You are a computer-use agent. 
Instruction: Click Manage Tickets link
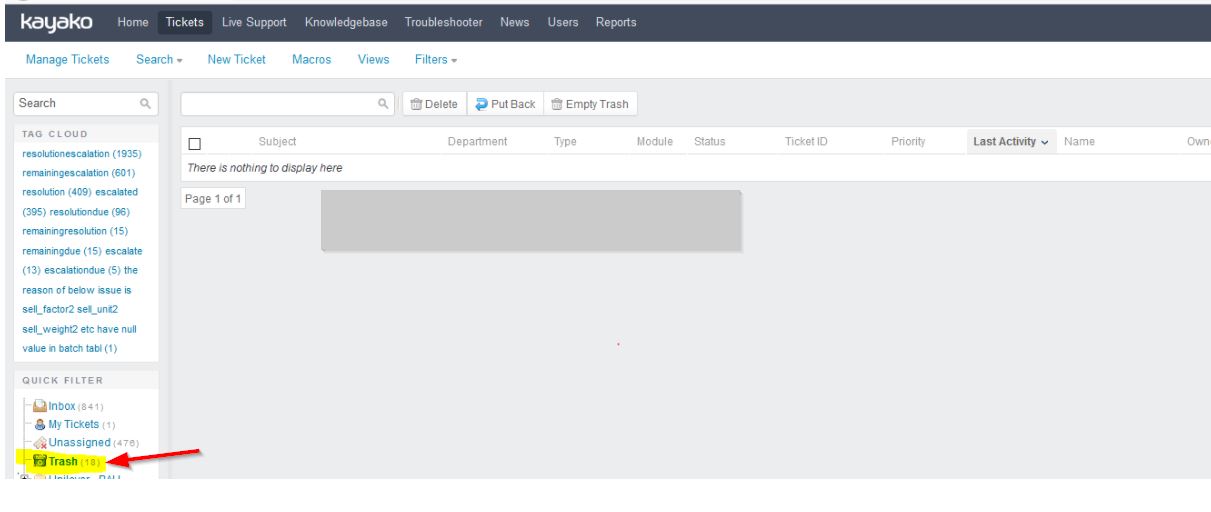pos(67,59)
